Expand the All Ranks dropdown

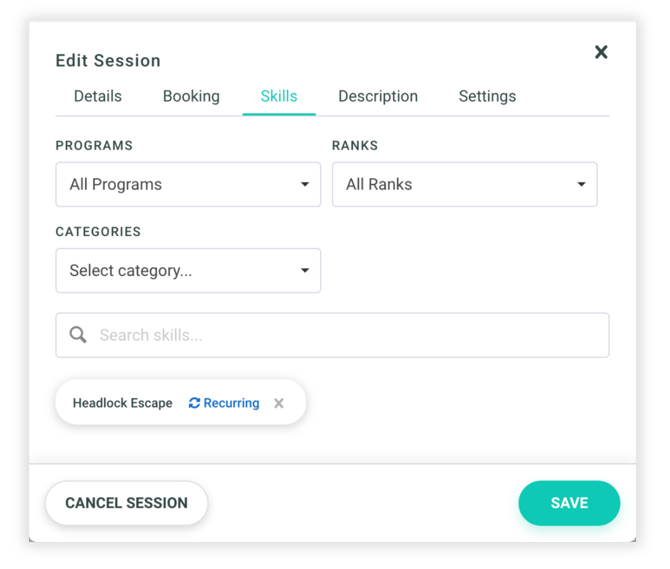pyautogui.click(x=464, y=185)
